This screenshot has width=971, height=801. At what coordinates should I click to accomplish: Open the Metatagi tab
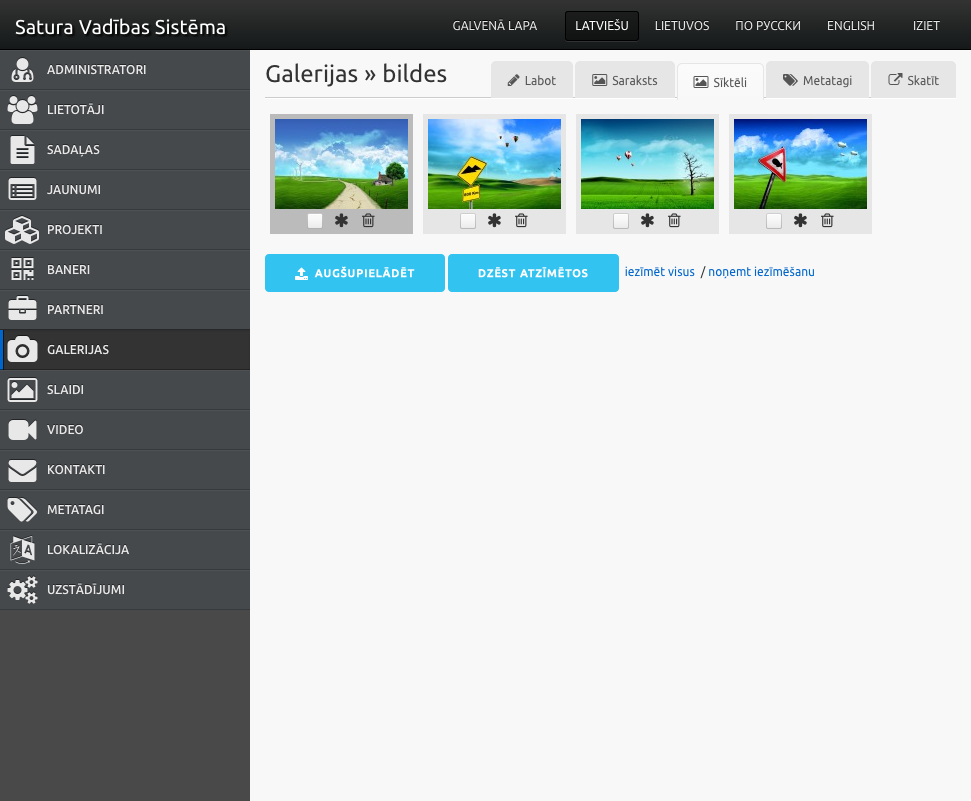click(817, 80)
